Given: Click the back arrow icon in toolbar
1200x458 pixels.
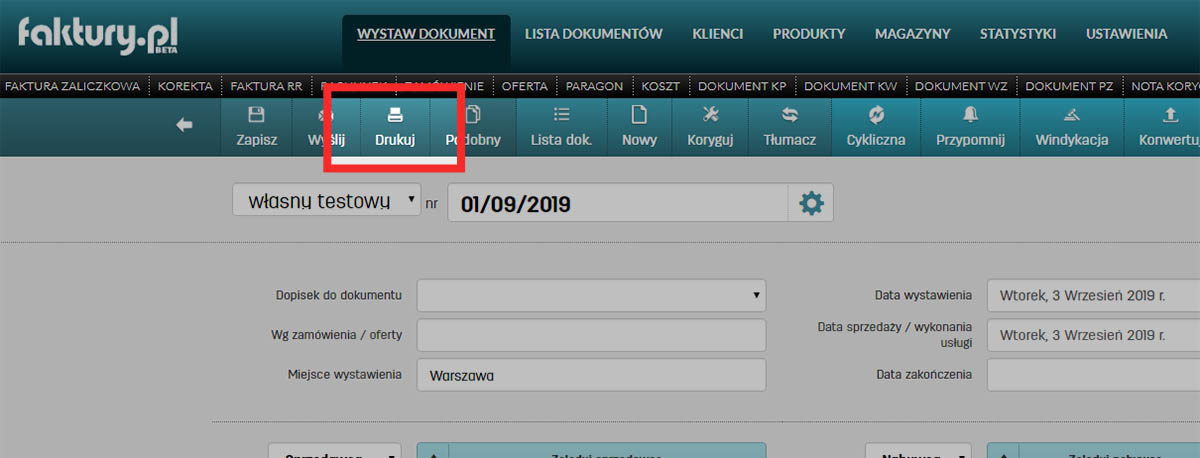Looking at the screenshot, I should pos(184,125).
